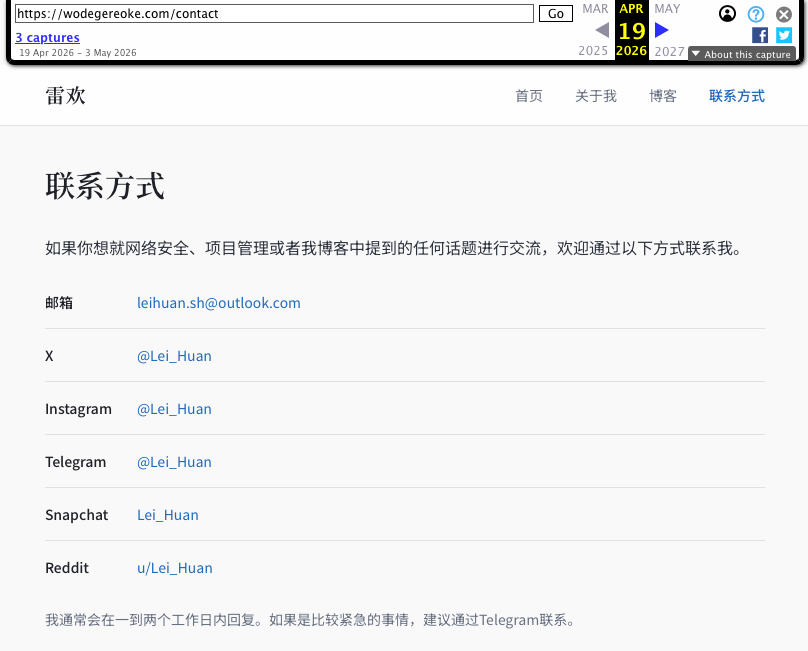Screen dimensions: 808x651
Task: Open the 首页 navigation tab
Action: [x=529, y=96]
